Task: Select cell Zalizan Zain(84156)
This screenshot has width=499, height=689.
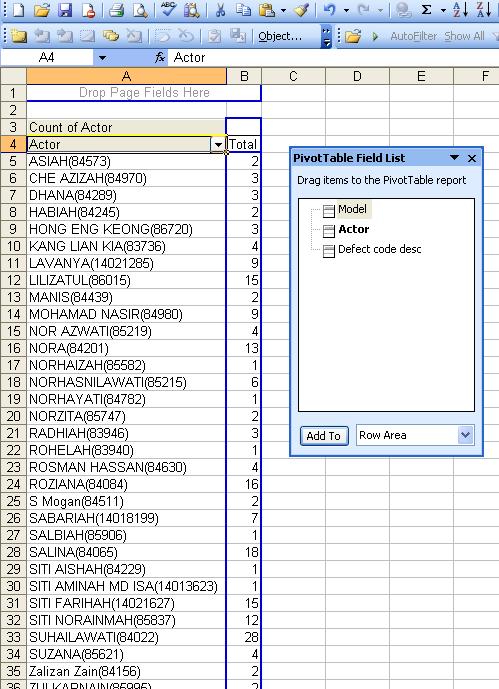Action: (127, 671)
